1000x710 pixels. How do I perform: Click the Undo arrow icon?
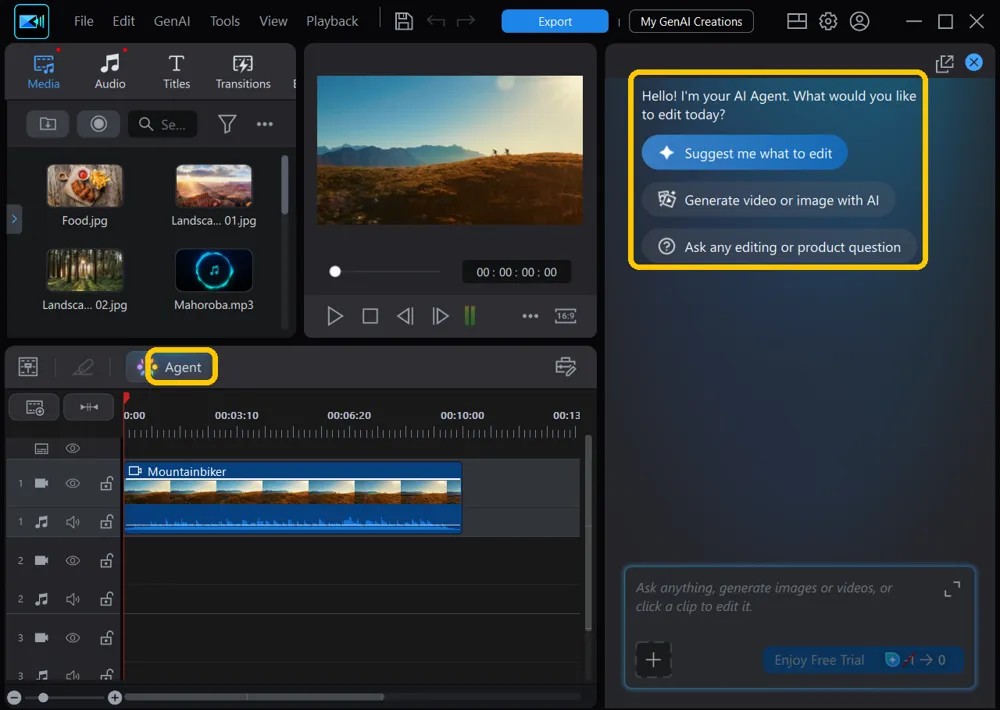tap(436, 21)
